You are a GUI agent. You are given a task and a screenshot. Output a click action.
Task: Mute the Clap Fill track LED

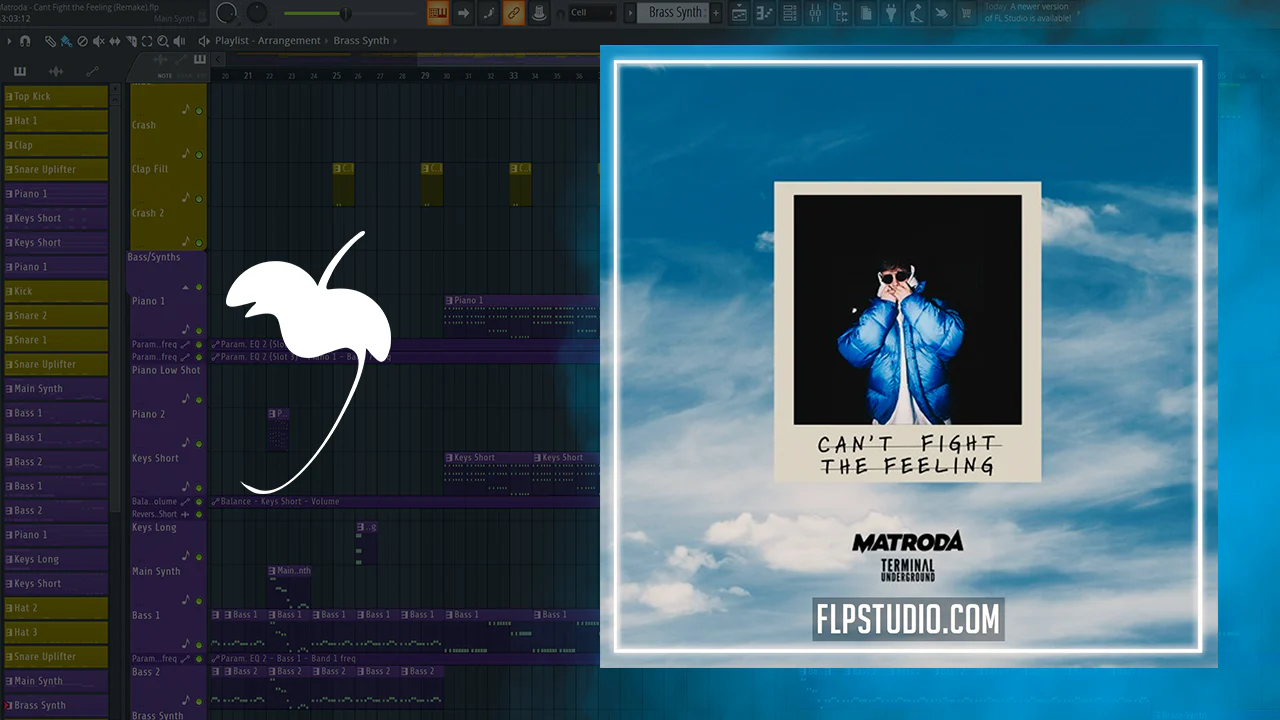(x=199, y=199)
